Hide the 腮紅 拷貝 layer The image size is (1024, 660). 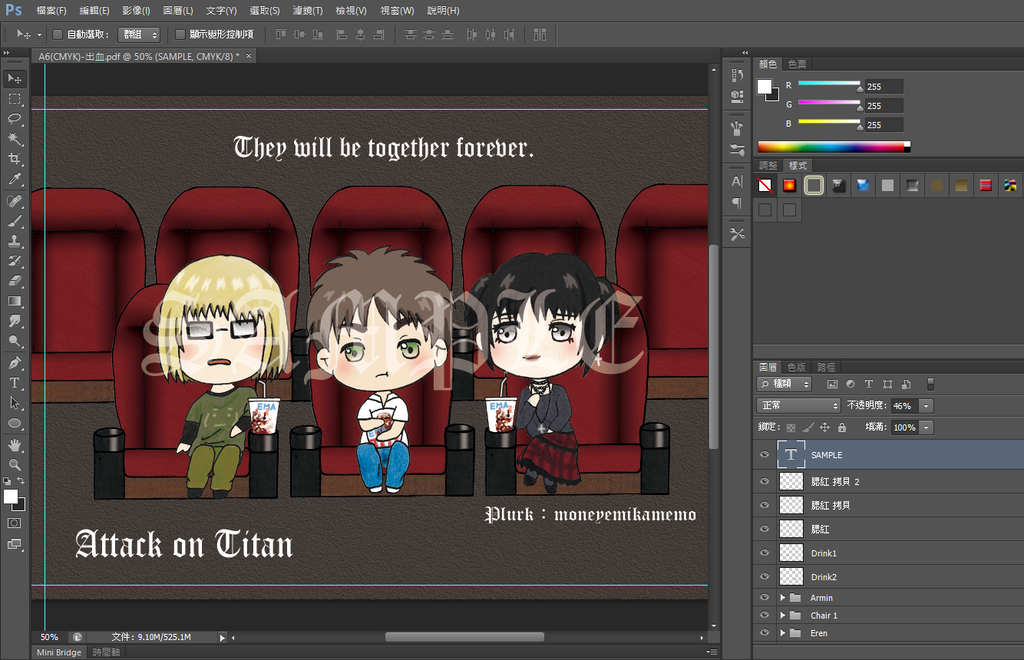point(764,505)
